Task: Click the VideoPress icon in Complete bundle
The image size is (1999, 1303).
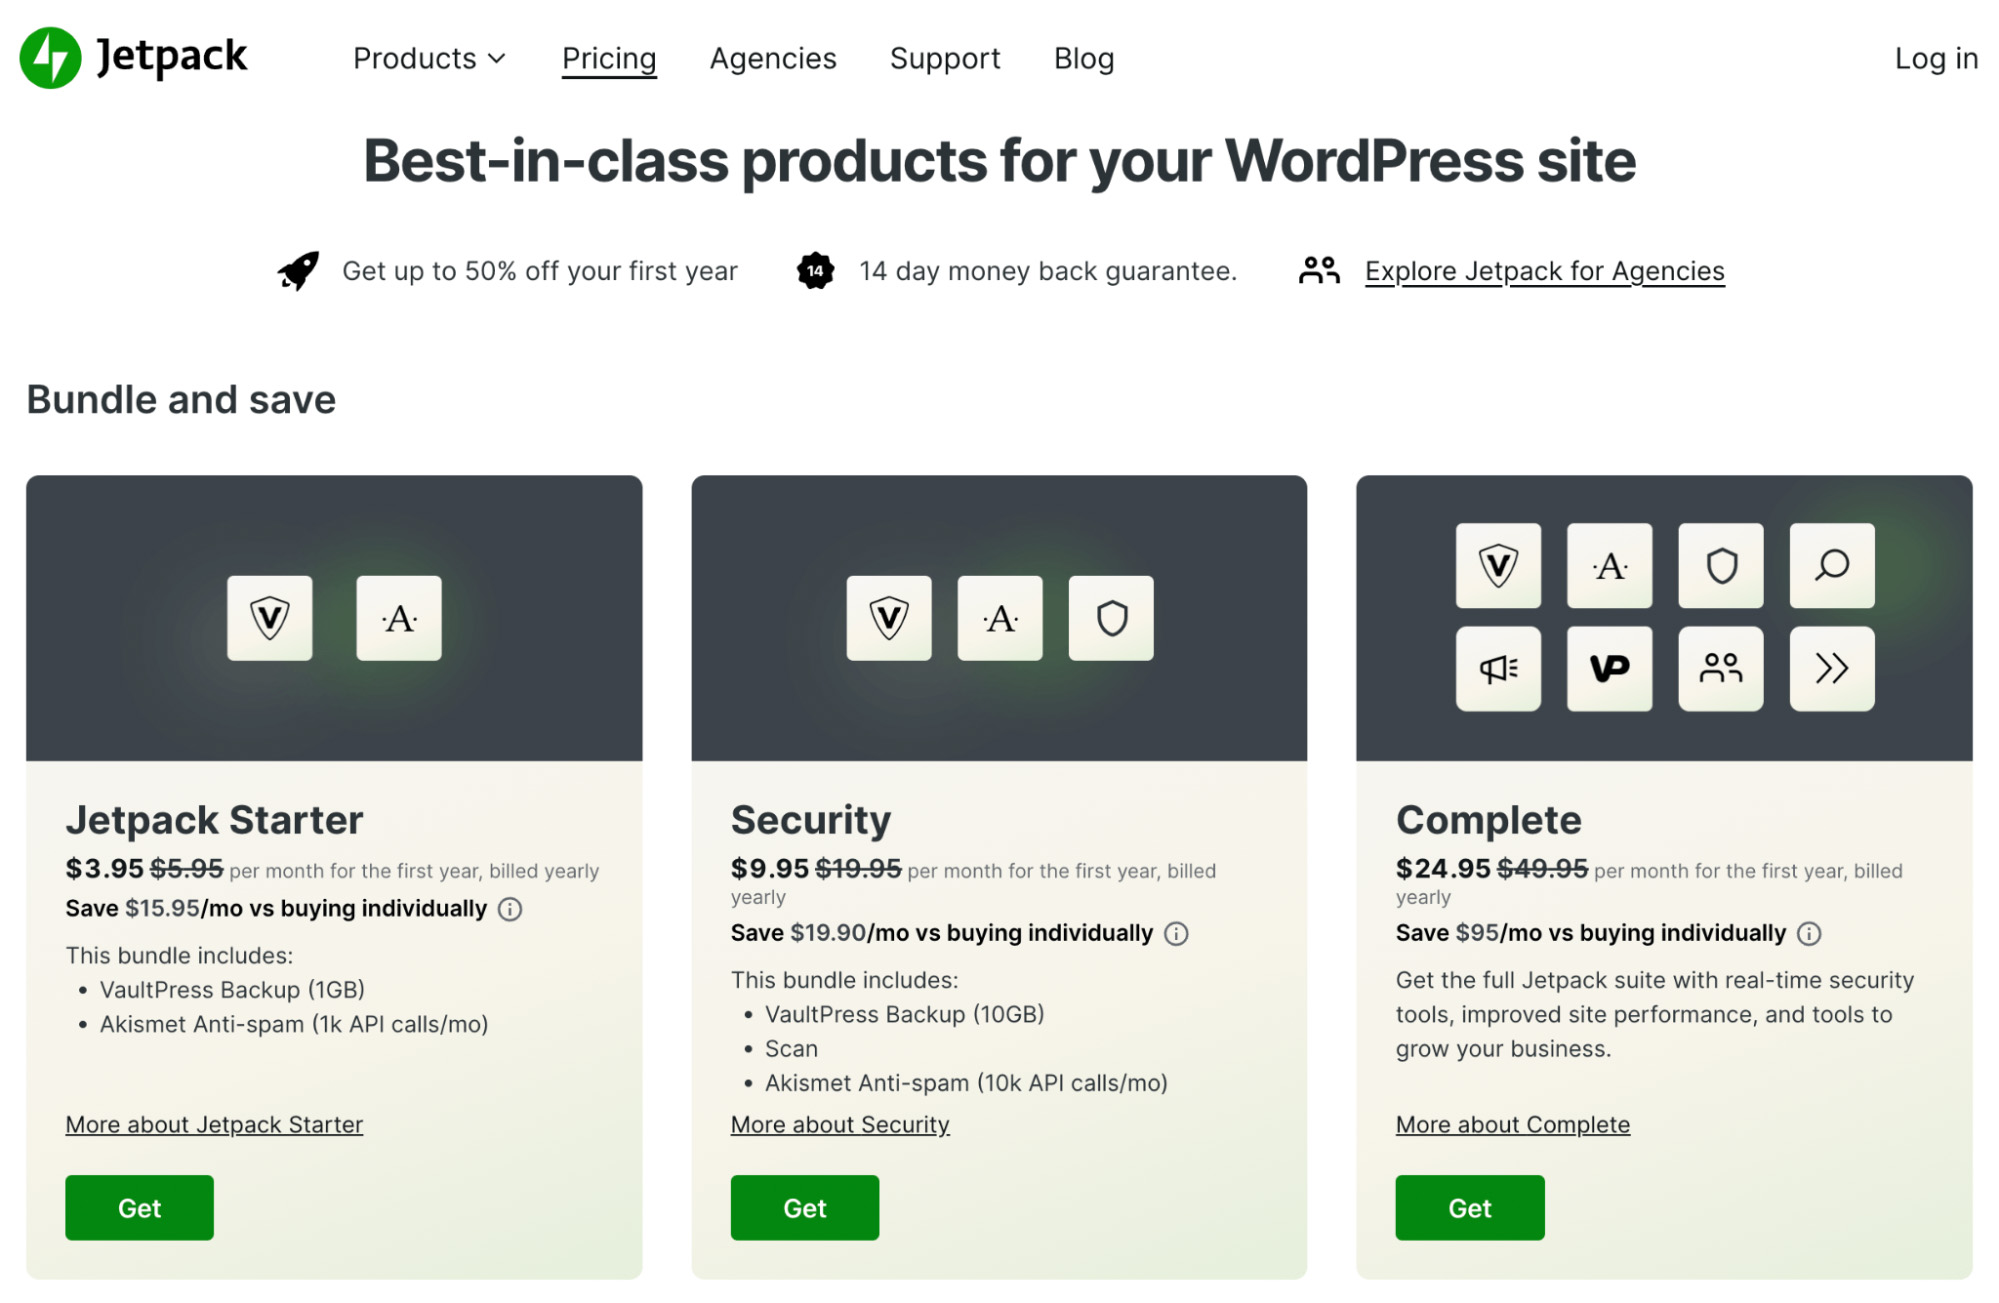Action: [1609, 669]
